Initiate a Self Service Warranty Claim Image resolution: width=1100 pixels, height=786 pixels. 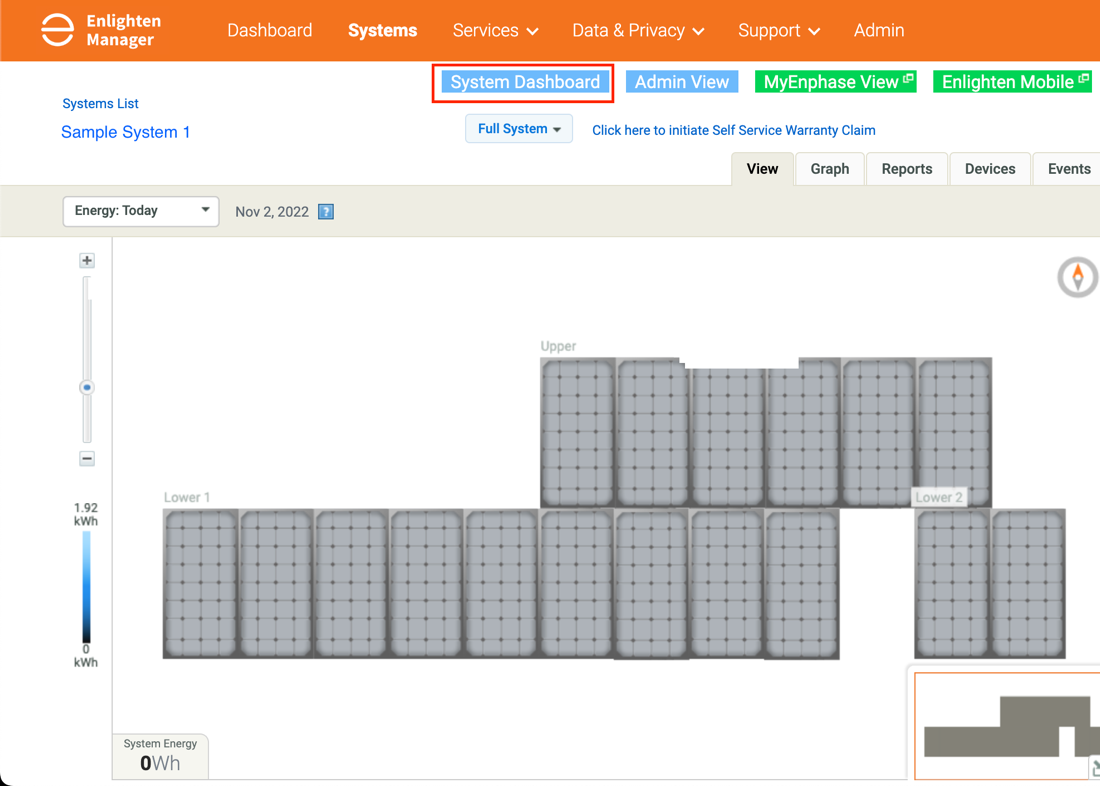click(x=733, y=130)
